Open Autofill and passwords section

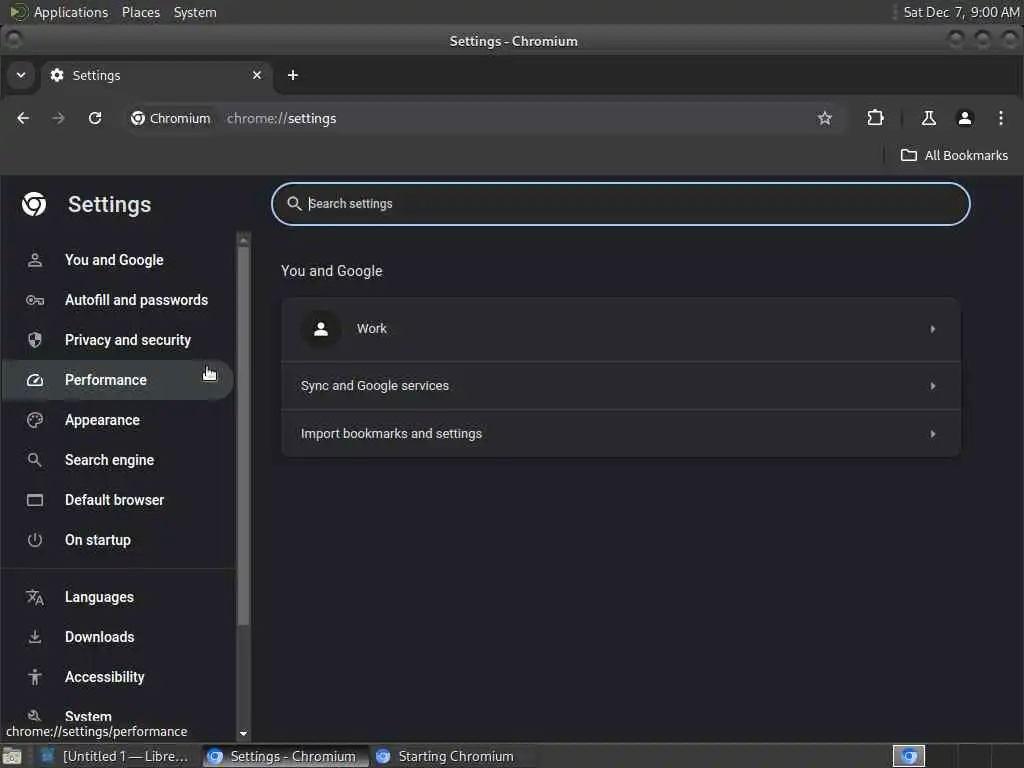pos(118,300)
